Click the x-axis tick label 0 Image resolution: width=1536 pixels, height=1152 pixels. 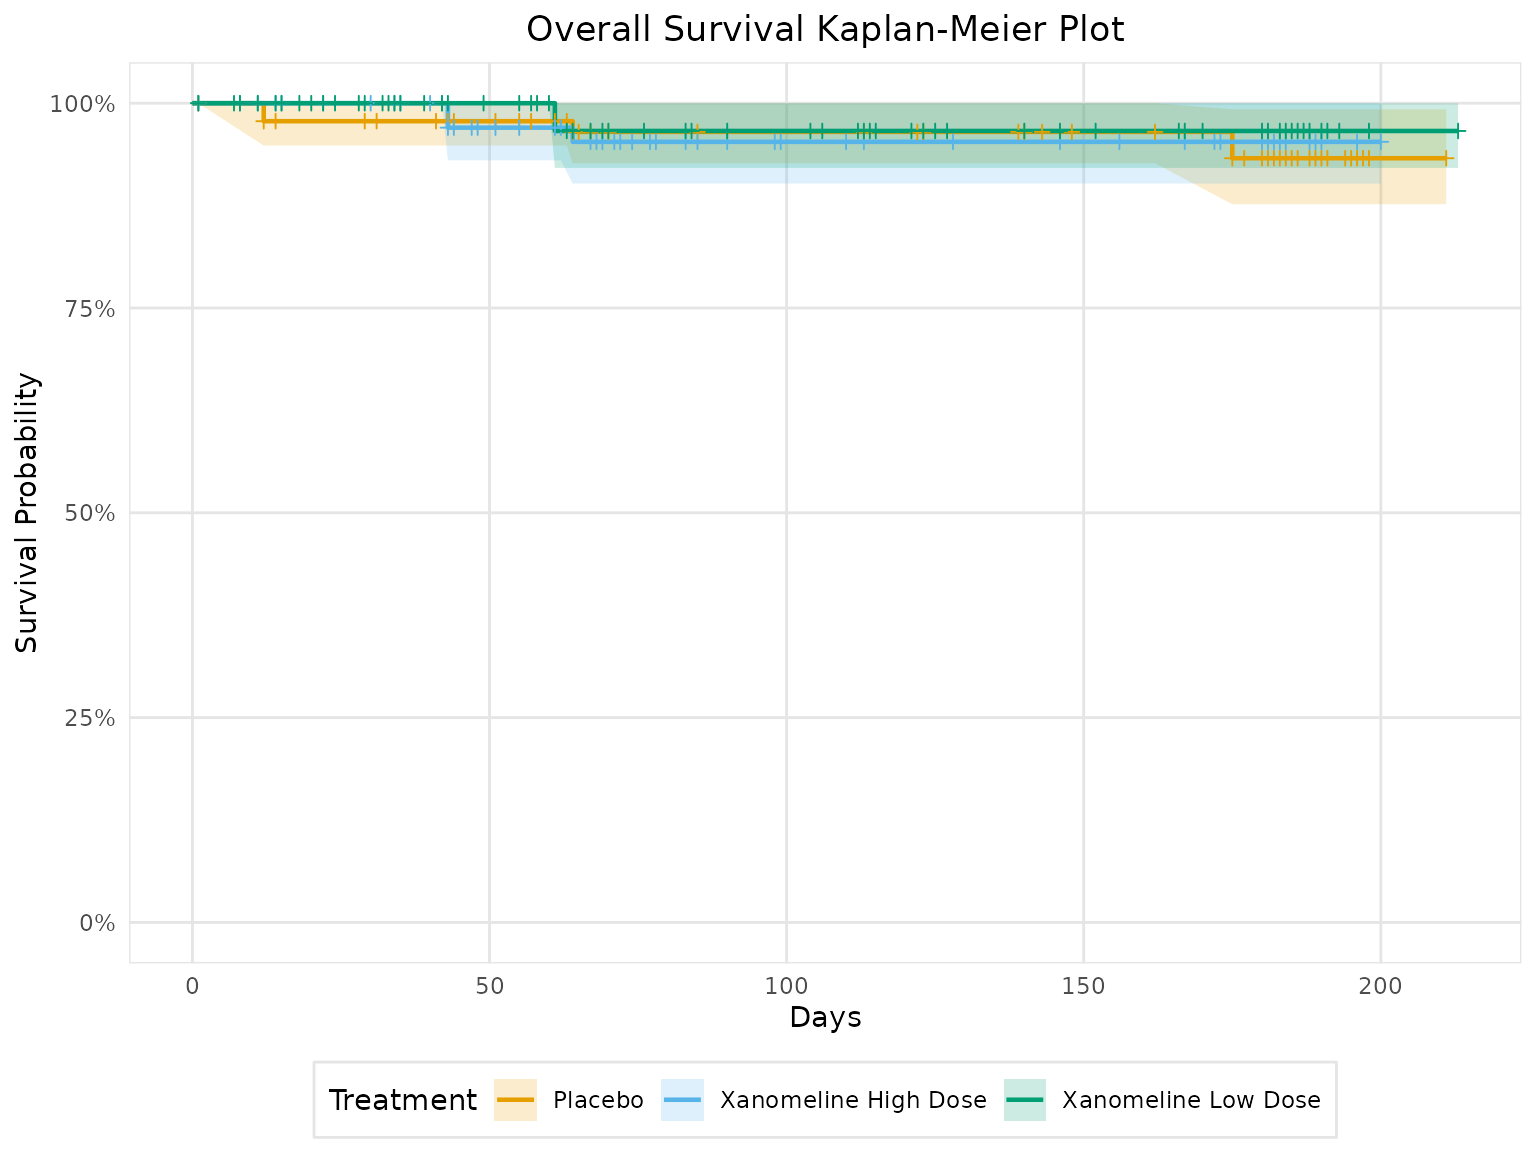coord(192,983)
